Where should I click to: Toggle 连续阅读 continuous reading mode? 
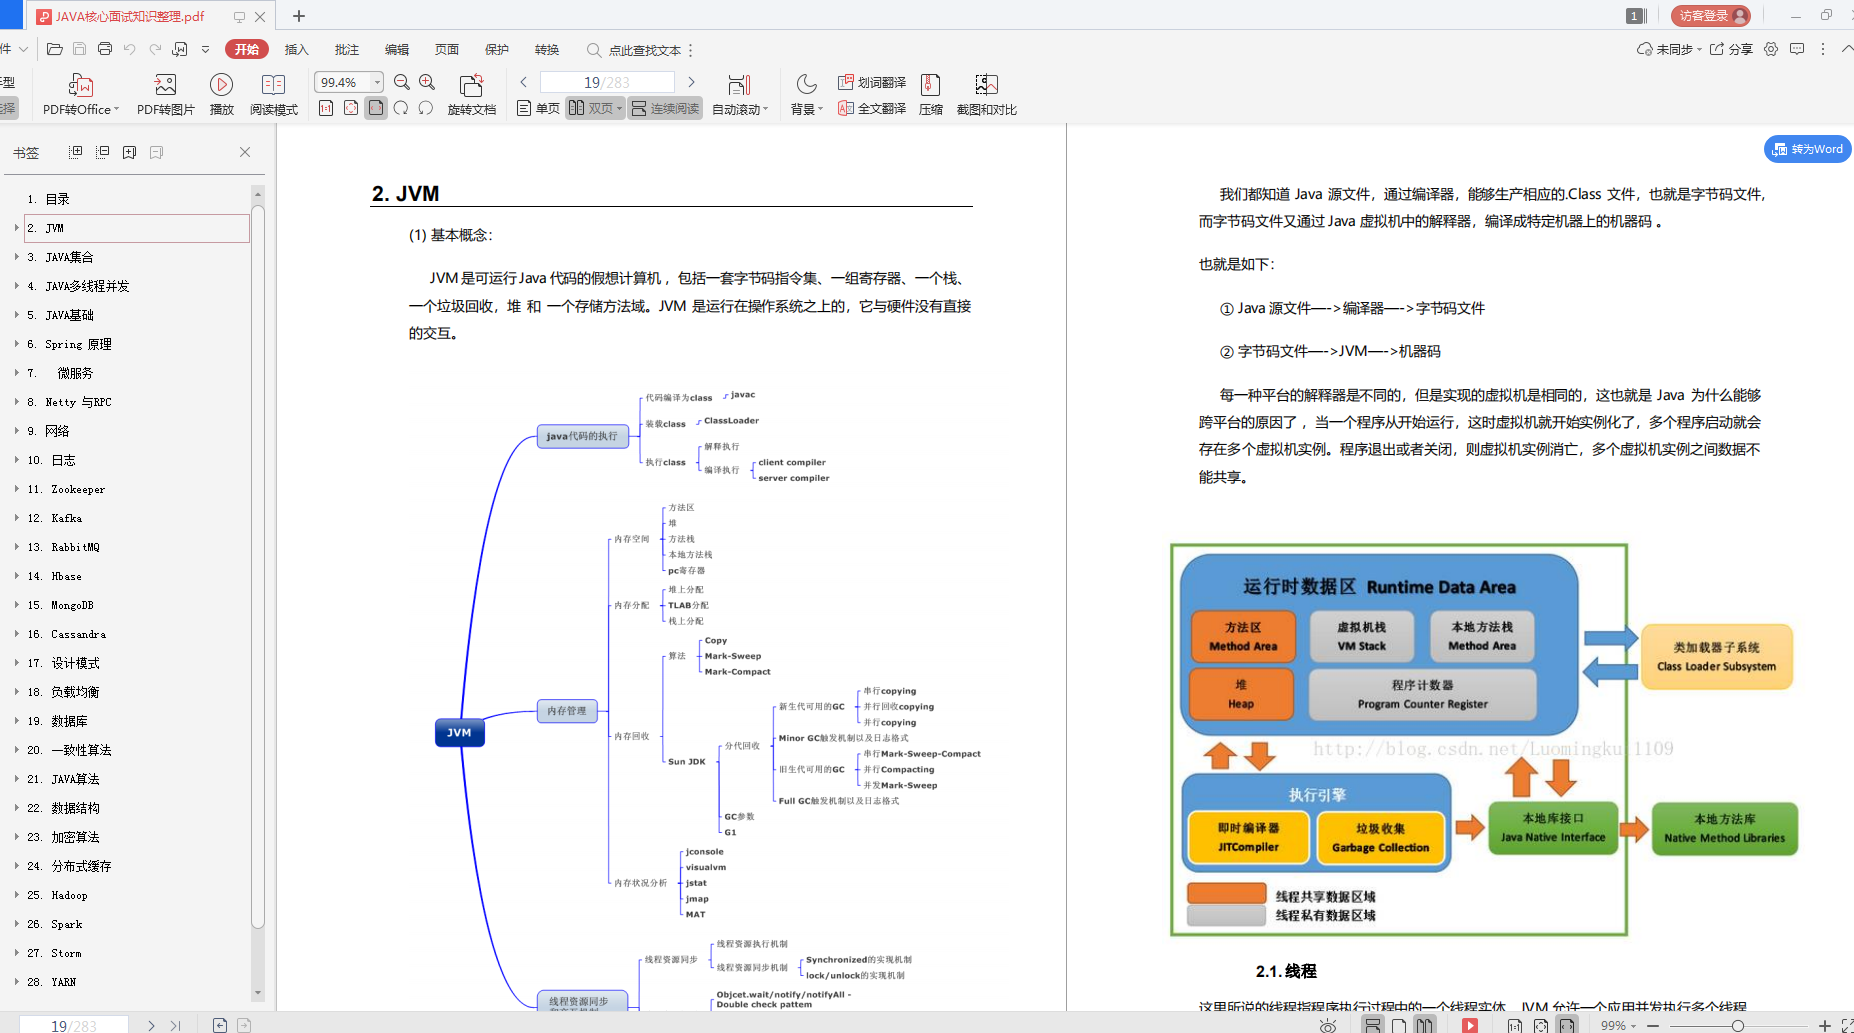665,108
